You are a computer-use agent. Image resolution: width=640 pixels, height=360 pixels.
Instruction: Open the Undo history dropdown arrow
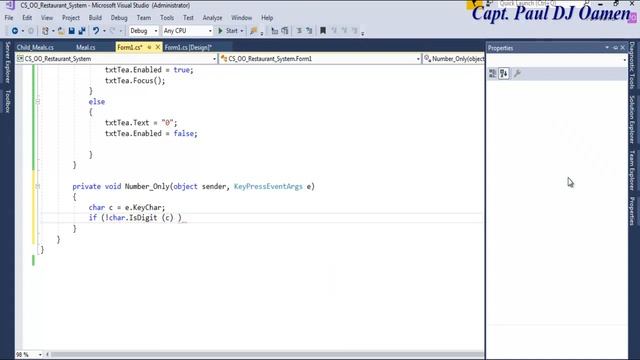(x=104, y=31)
